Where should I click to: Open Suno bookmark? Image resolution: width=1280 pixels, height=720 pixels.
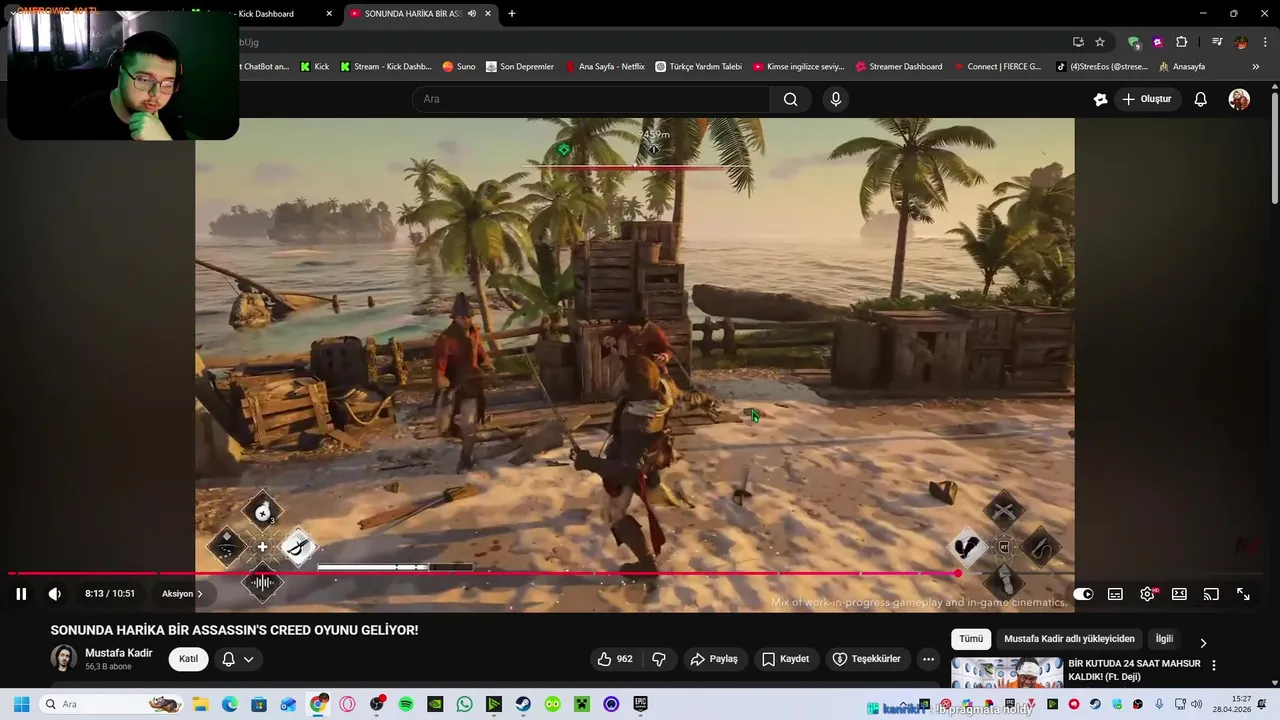coord(459,67)
